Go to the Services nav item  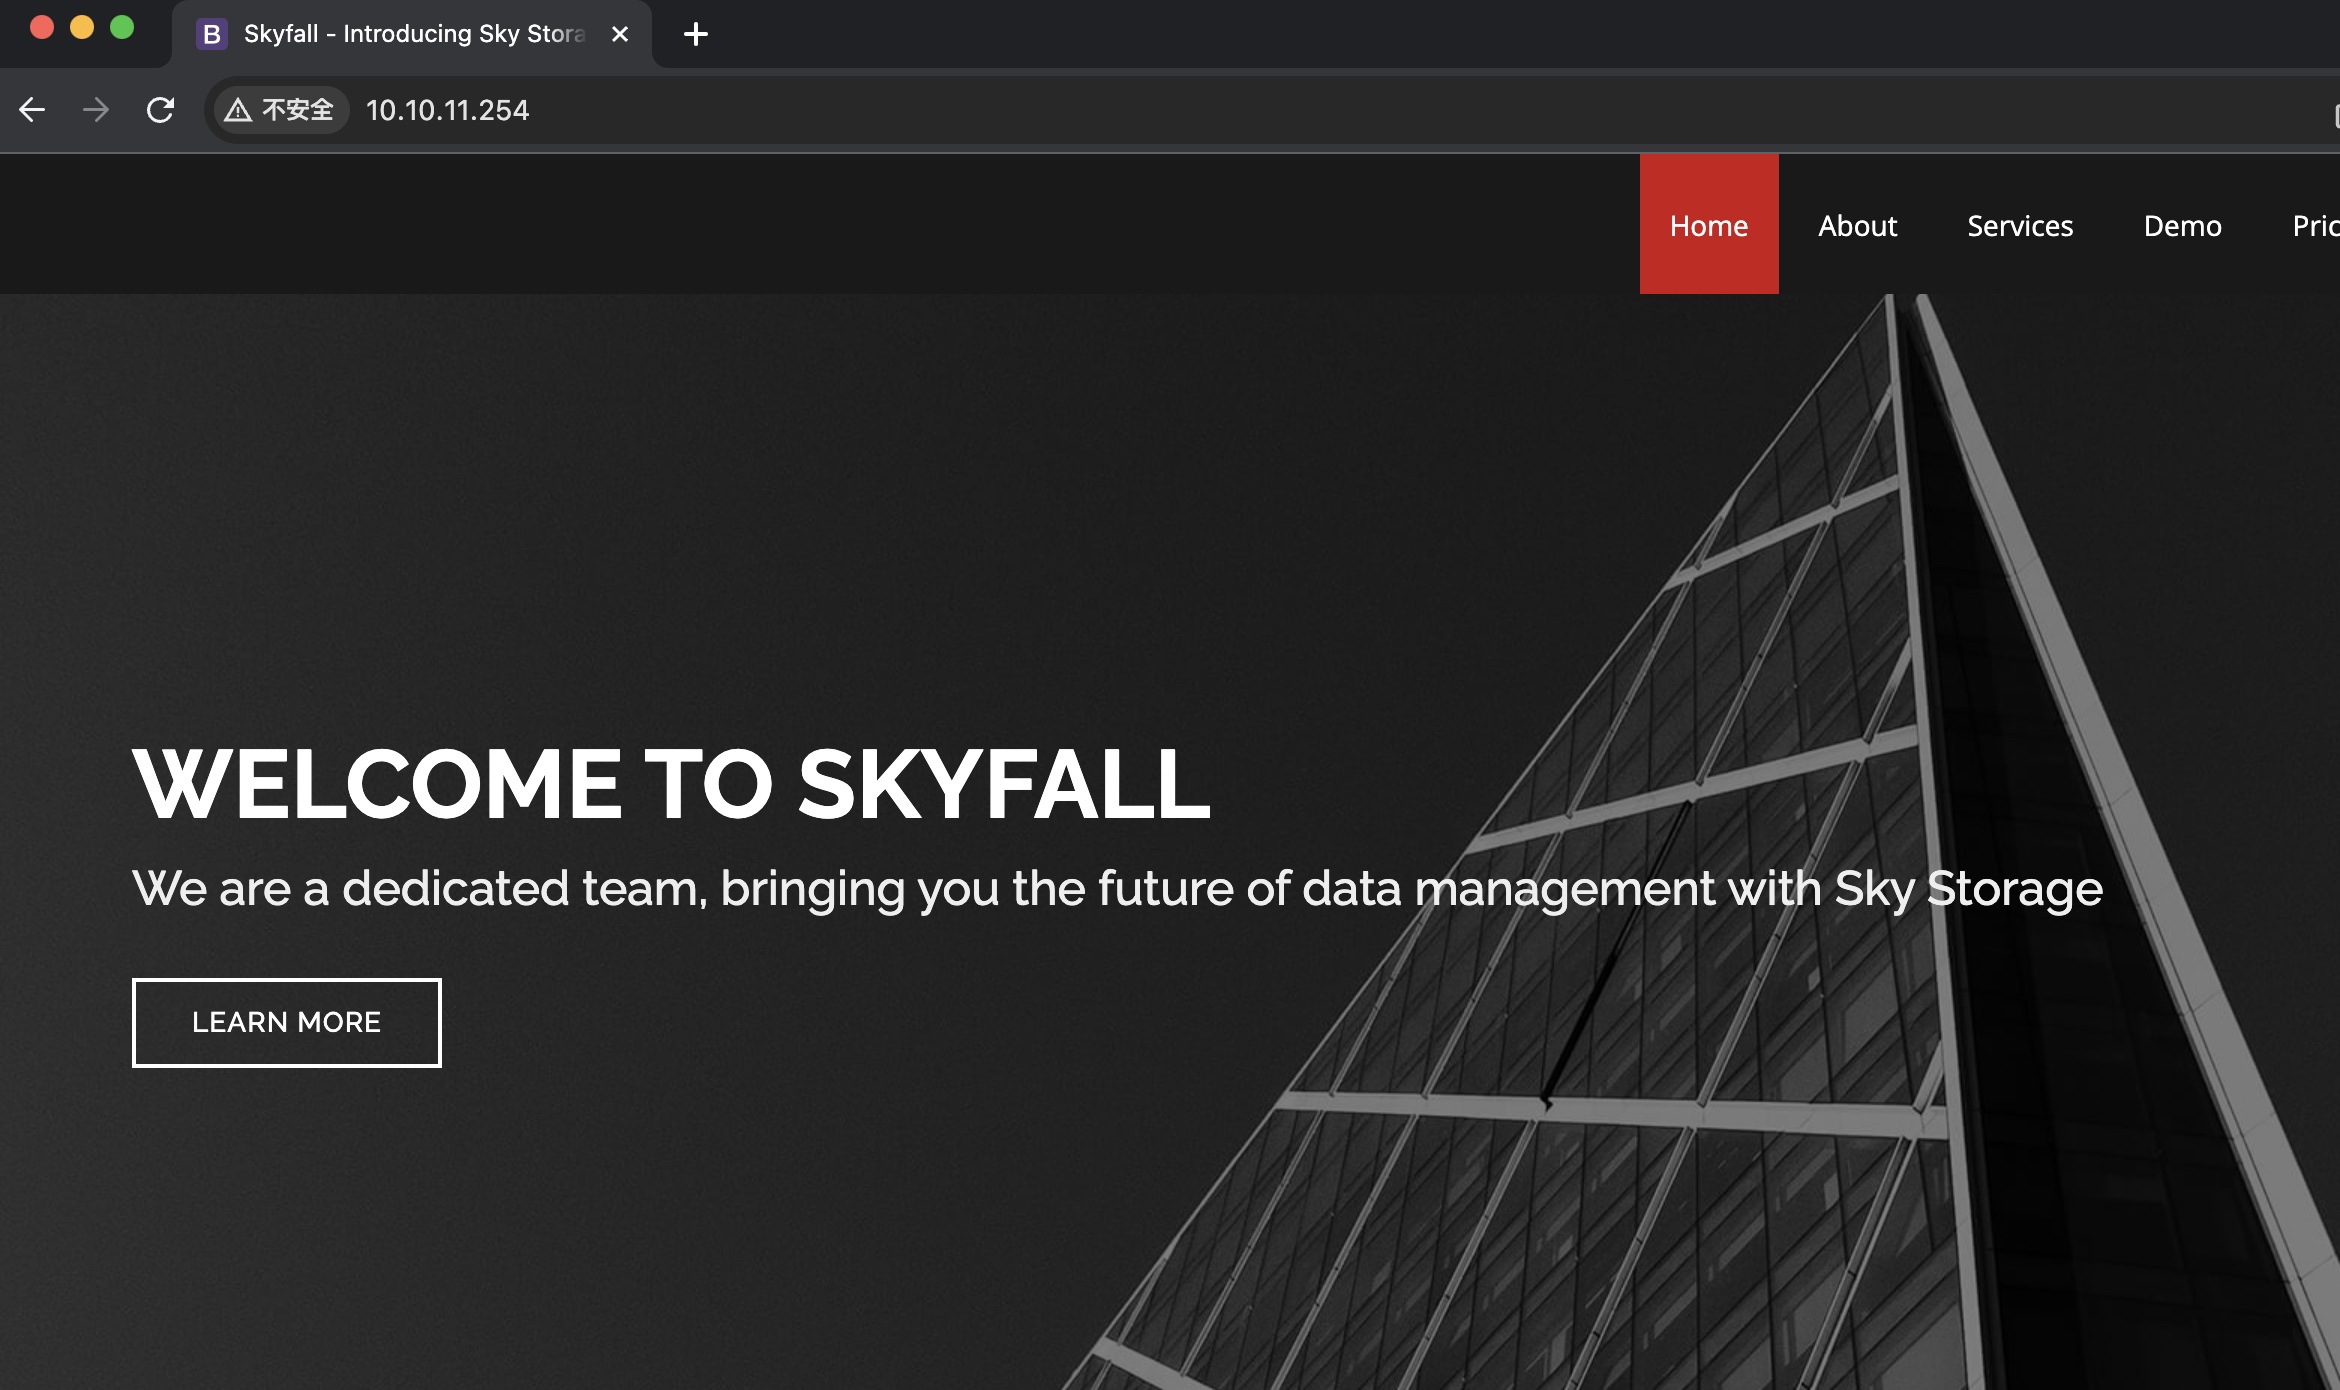click(x=2020, y=226)
